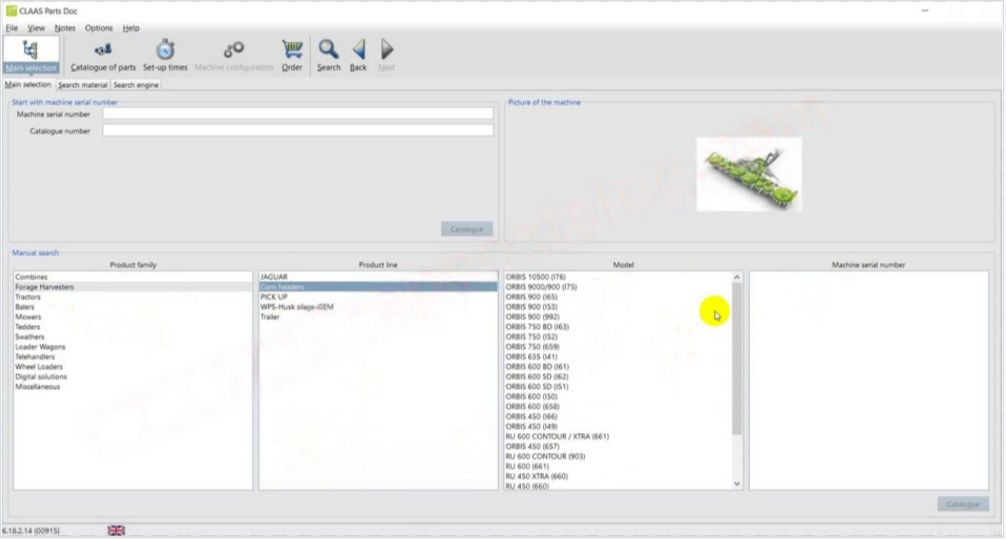The height and width of the screenshot is (540, 1006).
Task: Open the Order shopping cart icon
Action: click(x=292, y=54)
